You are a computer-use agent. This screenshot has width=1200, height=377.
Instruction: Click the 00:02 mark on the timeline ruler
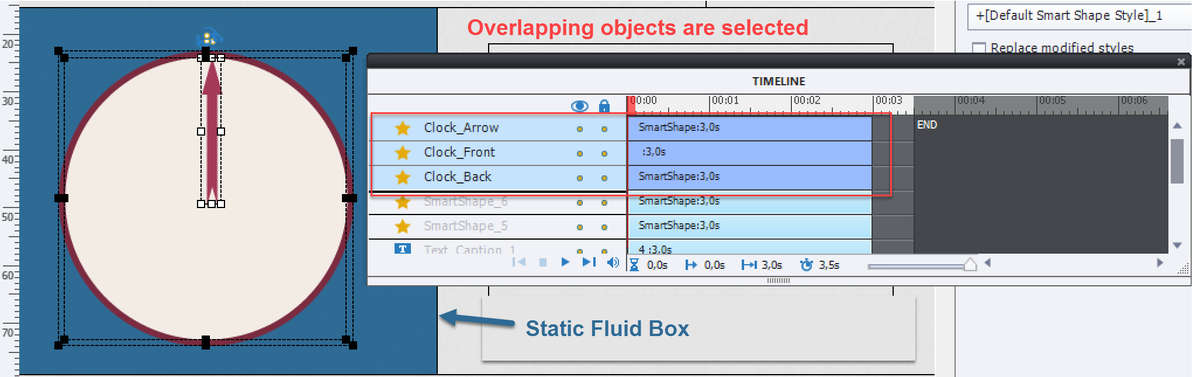click(x=806, y=100)
